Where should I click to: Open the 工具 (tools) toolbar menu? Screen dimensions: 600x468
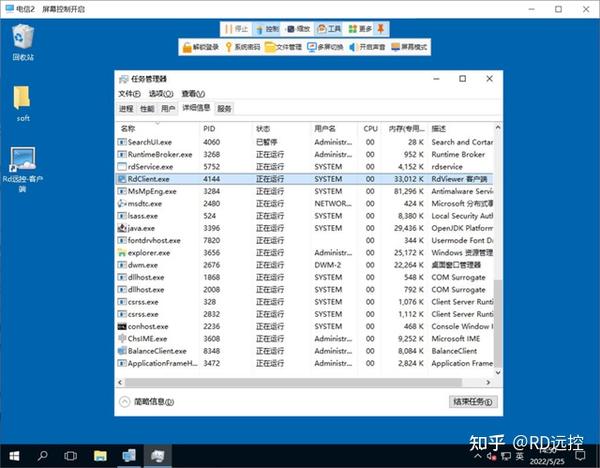329,29
